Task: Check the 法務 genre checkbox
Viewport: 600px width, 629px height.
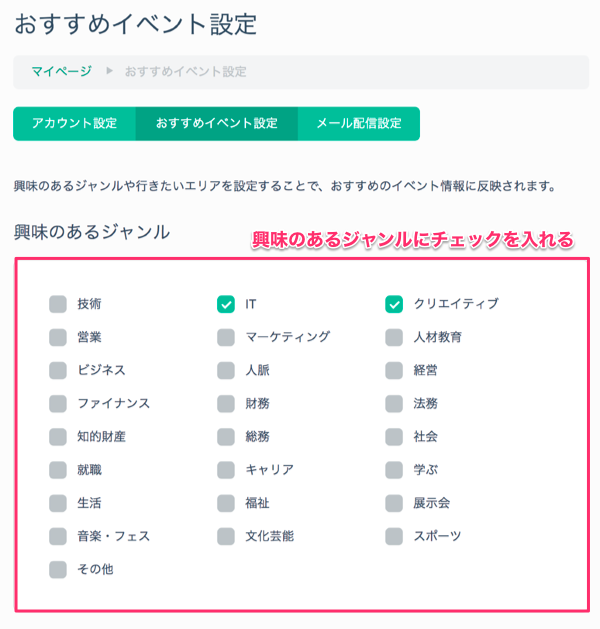Action: [394, 403]
